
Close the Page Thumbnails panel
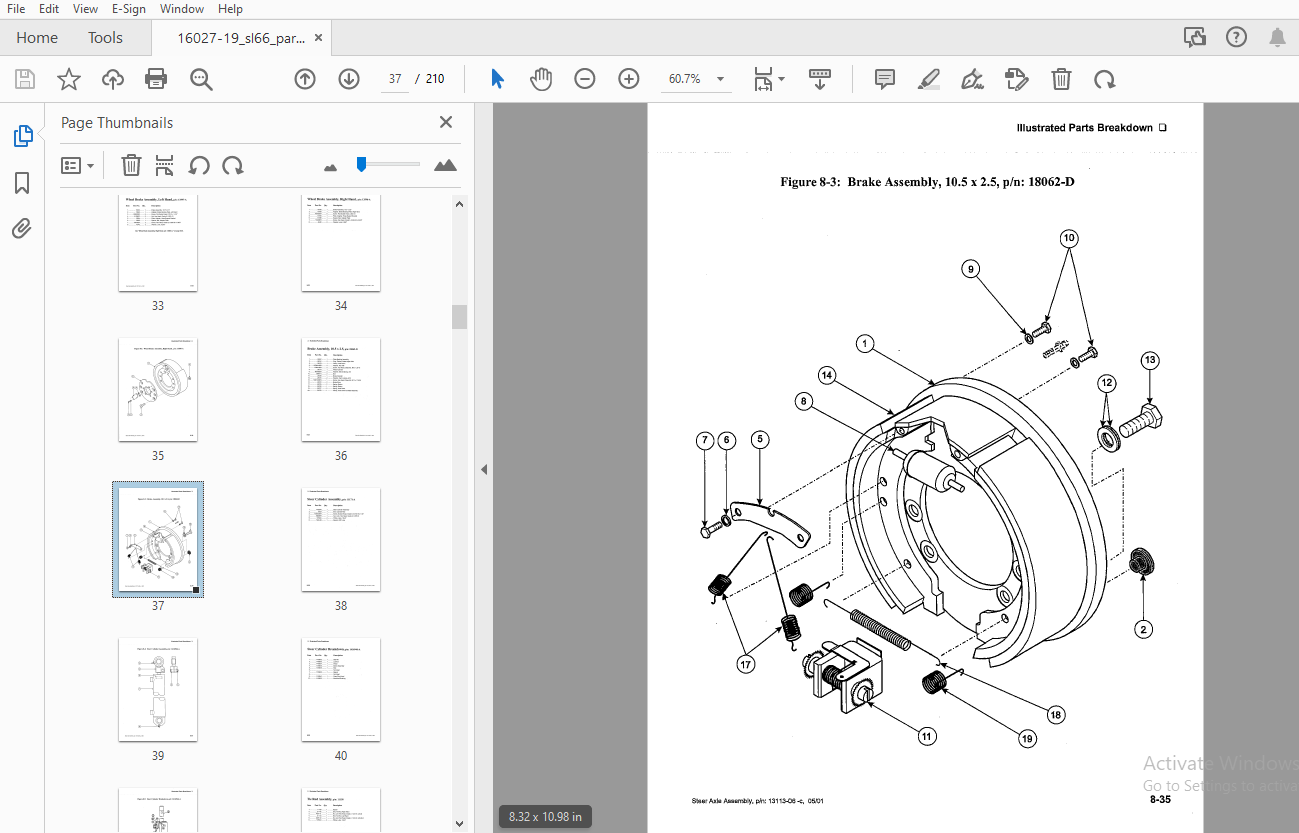[446, 122]
